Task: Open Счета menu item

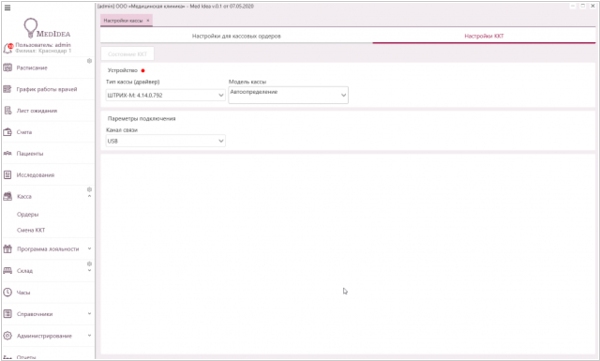Action: pos(24,132)
